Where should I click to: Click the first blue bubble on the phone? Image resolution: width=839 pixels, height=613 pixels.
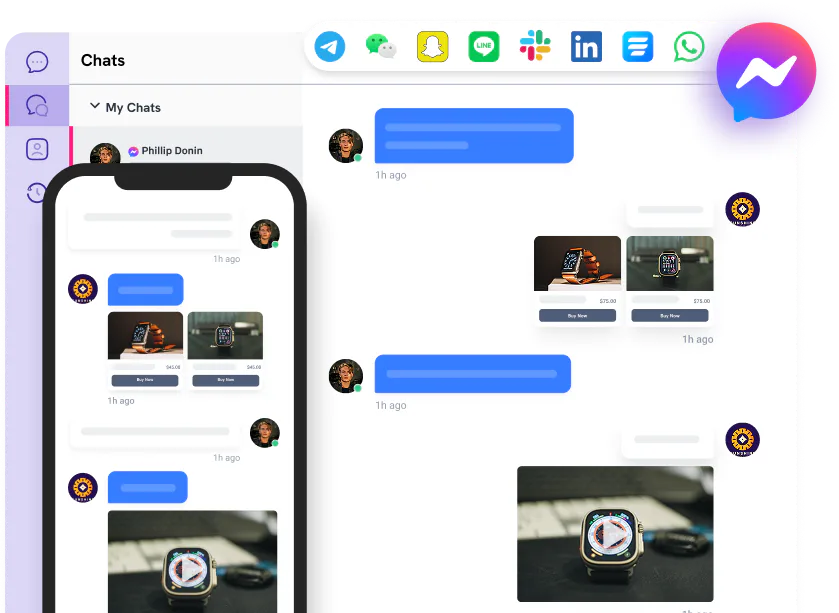(x=146, y=289)
